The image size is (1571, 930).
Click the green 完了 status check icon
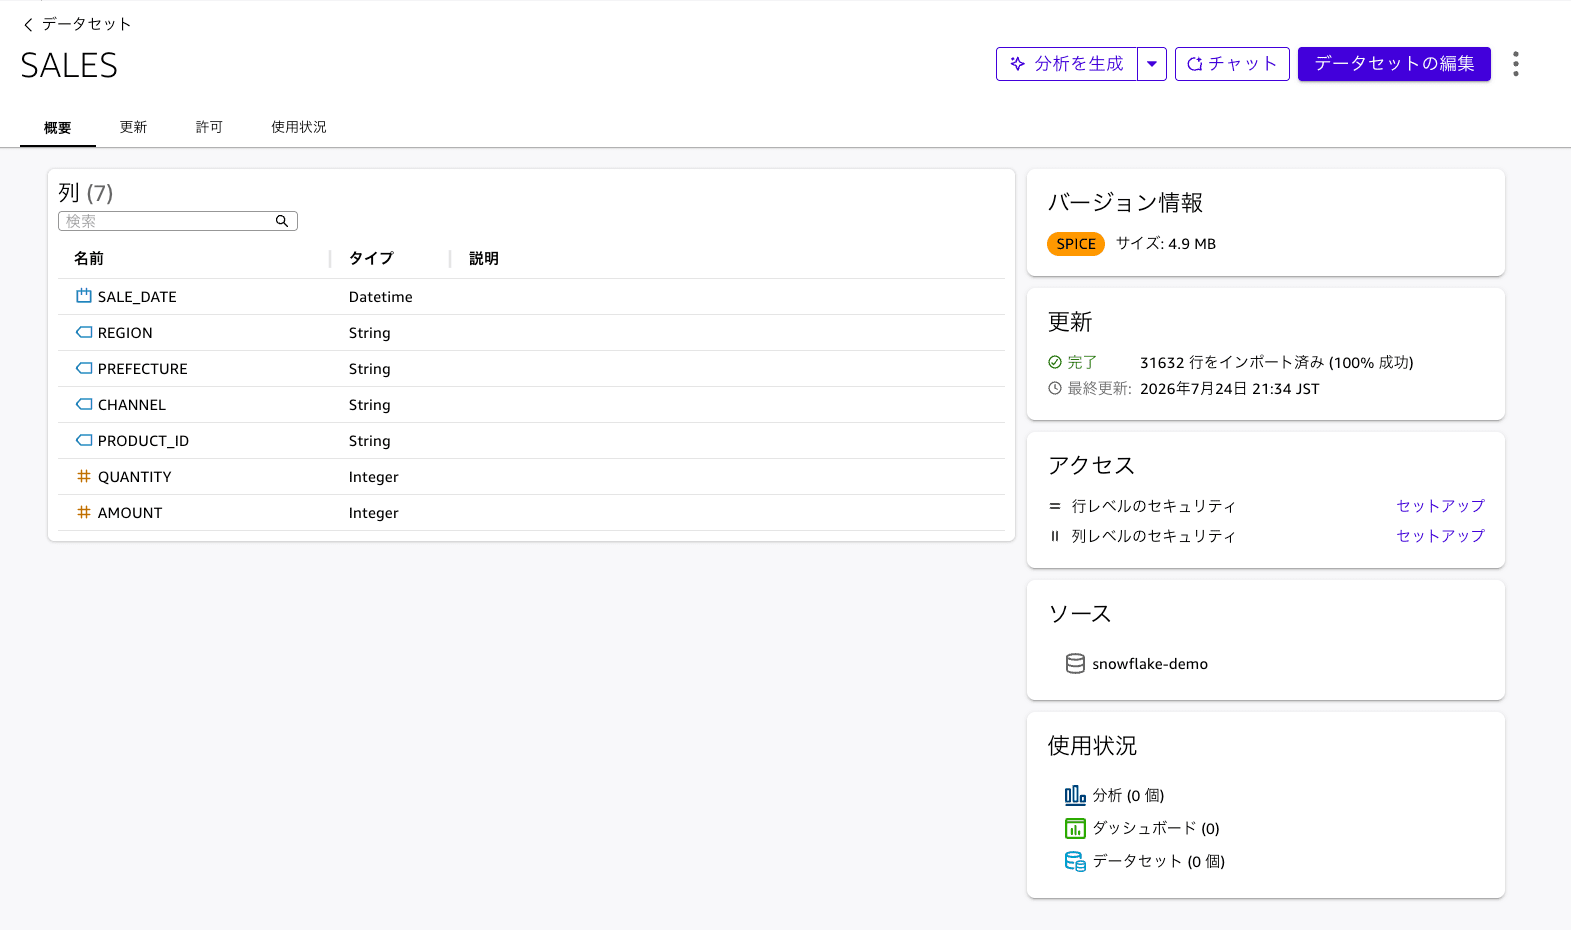1055,362
